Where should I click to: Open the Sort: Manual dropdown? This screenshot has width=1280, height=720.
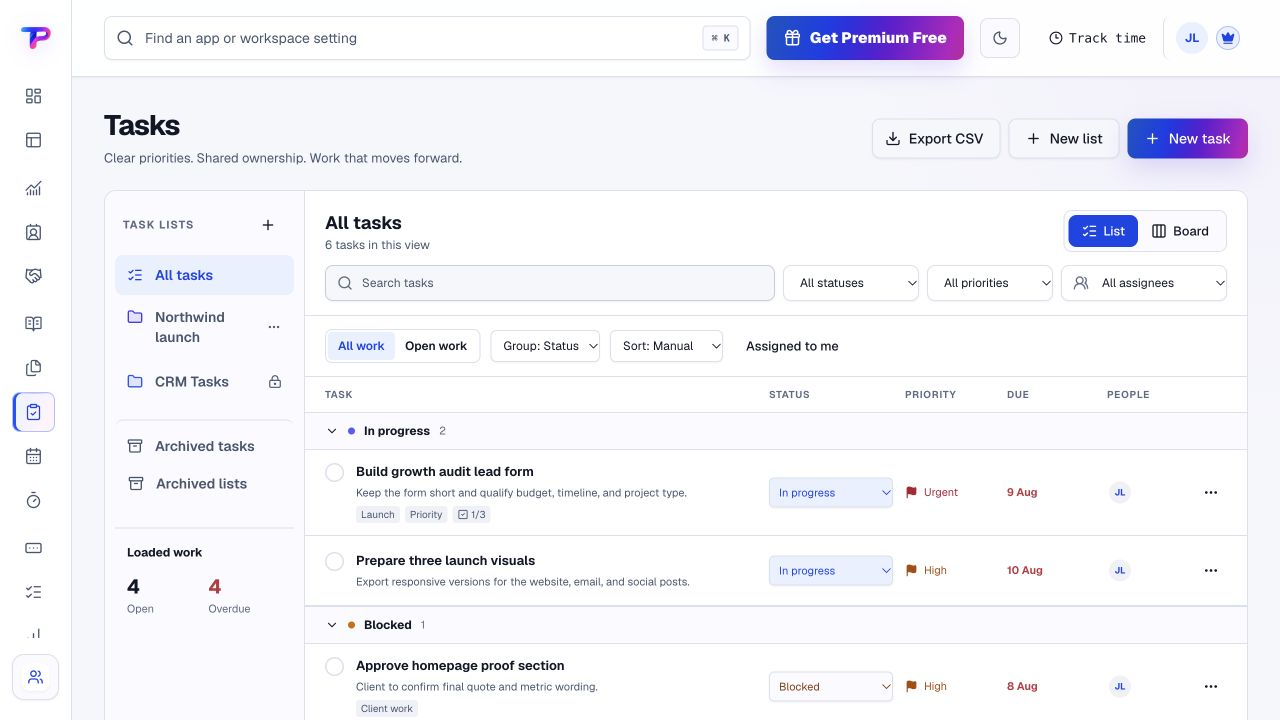coord(666,346)
